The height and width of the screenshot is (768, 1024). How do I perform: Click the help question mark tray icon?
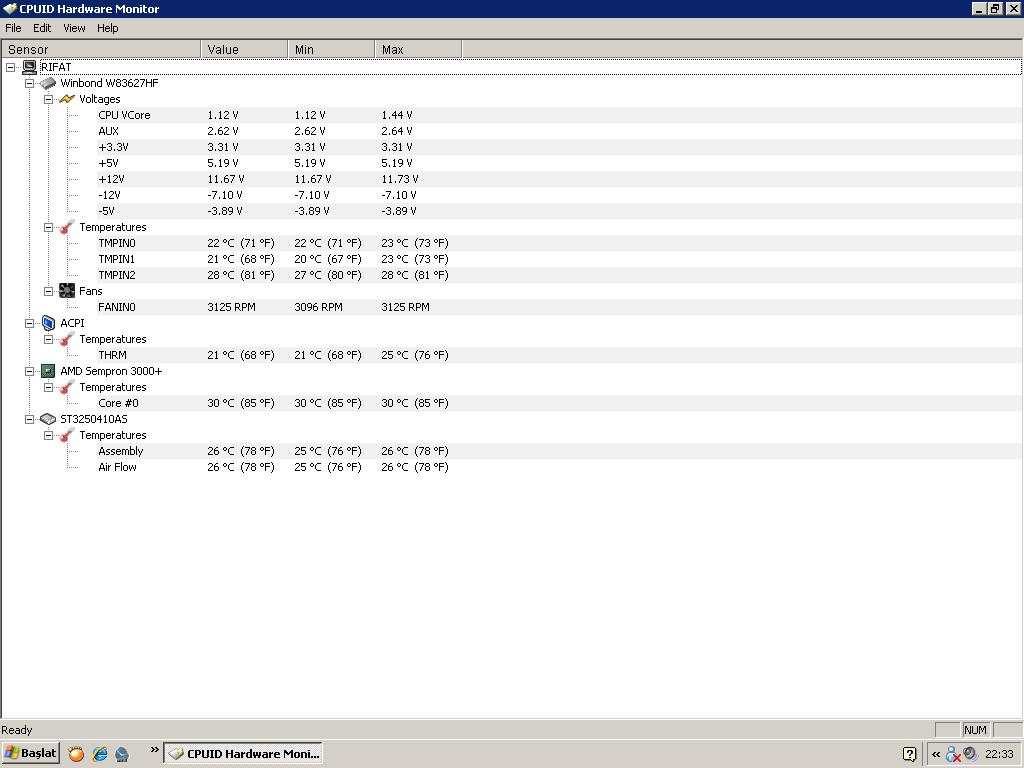point(910,754)
